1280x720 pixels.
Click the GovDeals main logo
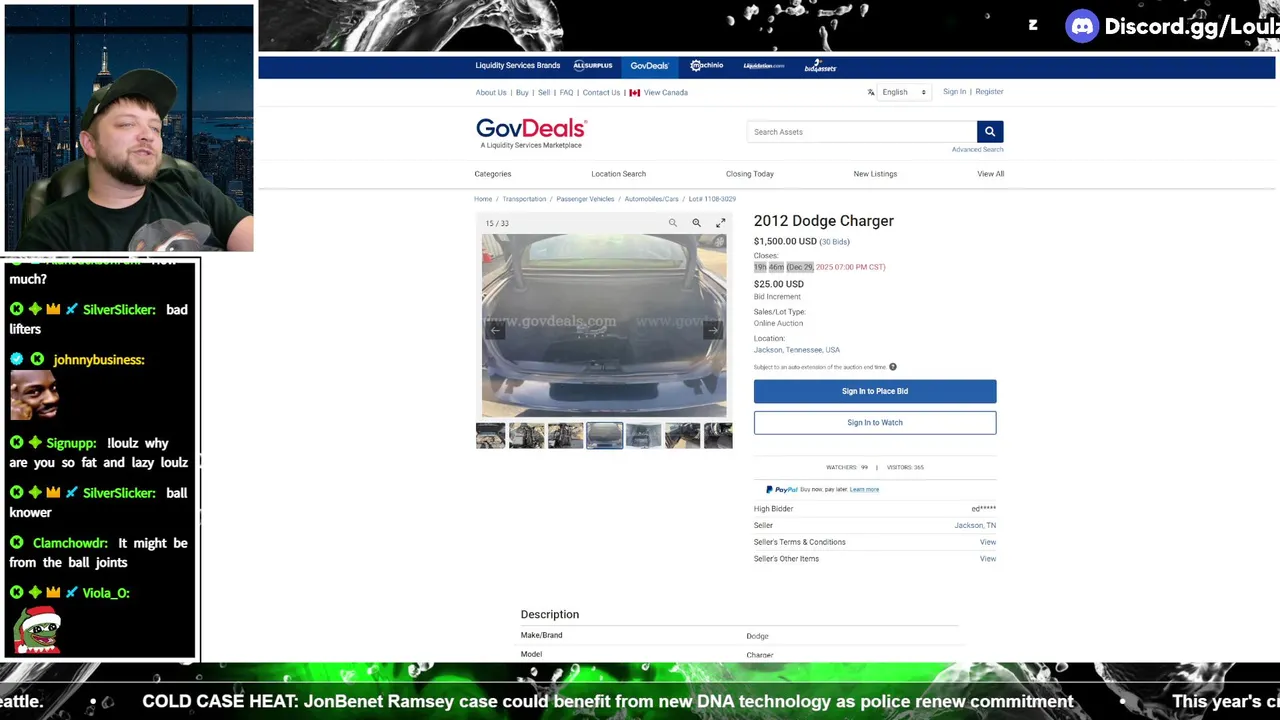pos(531,133)
